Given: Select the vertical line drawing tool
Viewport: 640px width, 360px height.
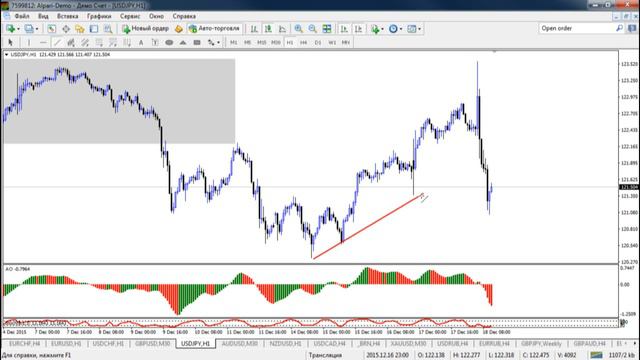Looking at the screenshot, I should click(x=29, y=42).
